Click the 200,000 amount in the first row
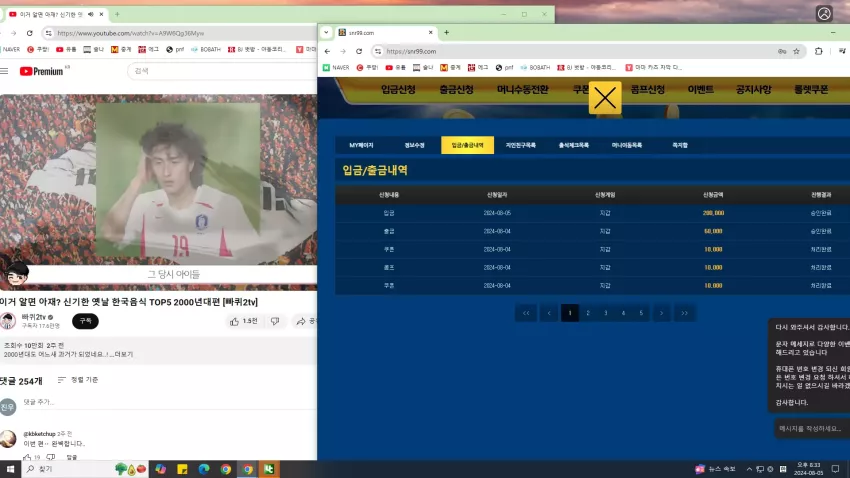Viewport: 850px width, 478px height. [x=713, y=213]
